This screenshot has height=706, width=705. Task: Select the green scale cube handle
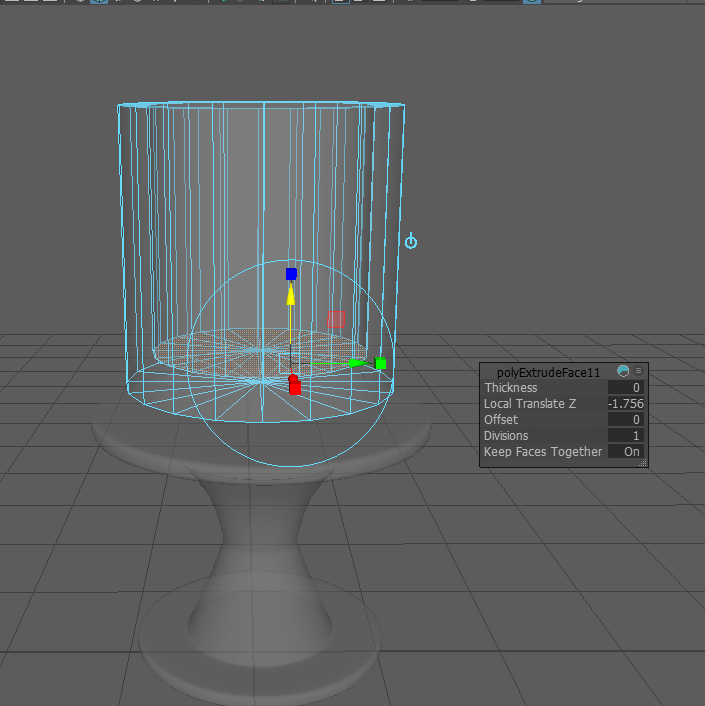[x=380, y=363]
